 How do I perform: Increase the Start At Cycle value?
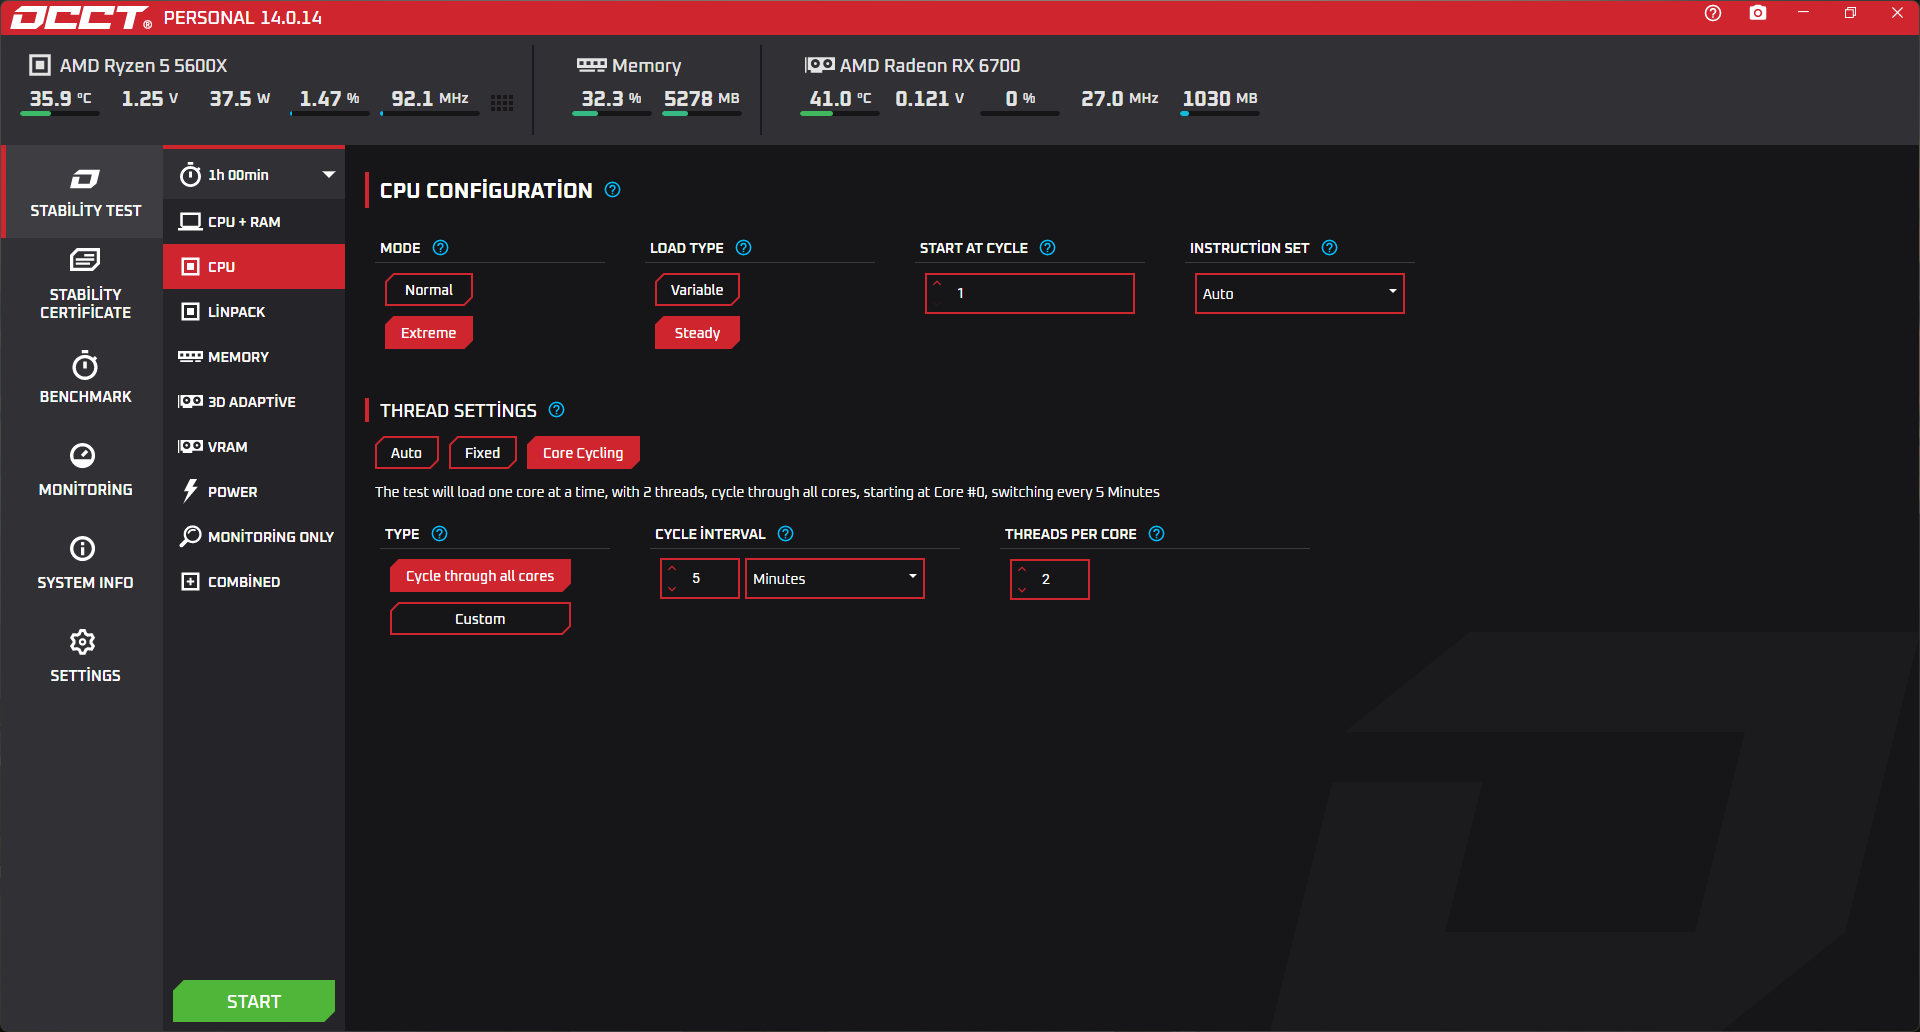(x=937, y=283)
